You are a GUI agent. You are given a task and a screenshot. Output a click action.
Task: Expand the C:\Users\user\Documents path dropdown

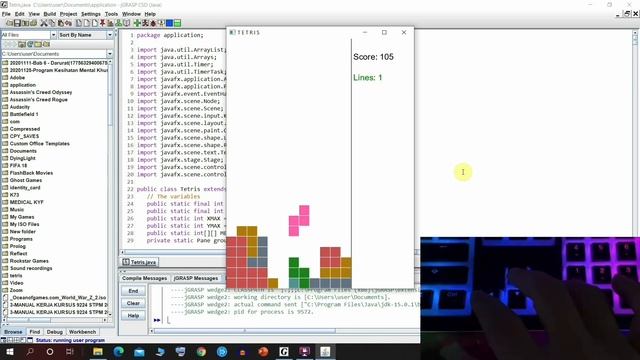tap(109, 54)
